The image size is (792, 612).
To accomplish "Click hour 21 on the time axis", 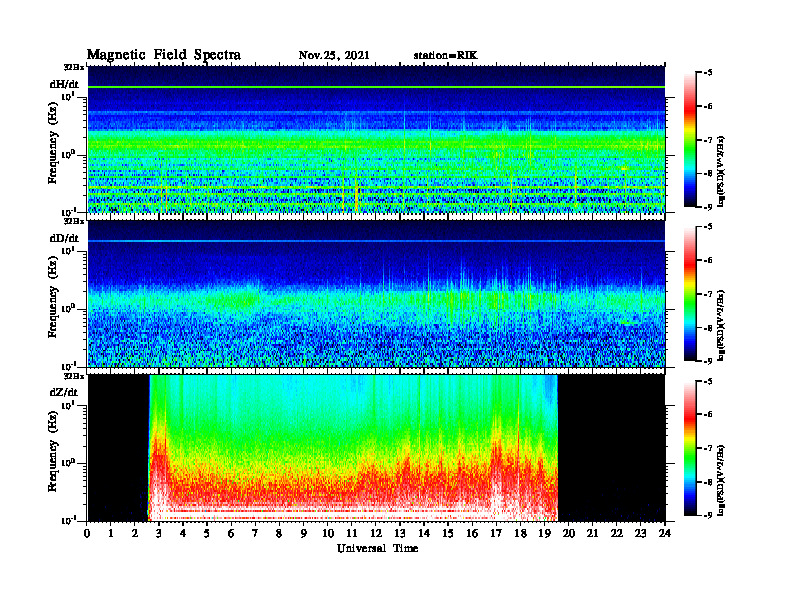I will tap(592, 534).
